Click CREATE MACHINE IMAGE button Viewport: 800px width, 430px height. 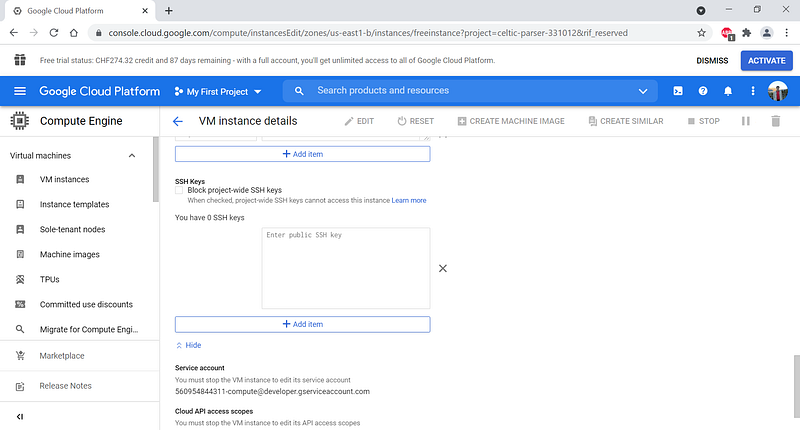[x=511, y=121]
